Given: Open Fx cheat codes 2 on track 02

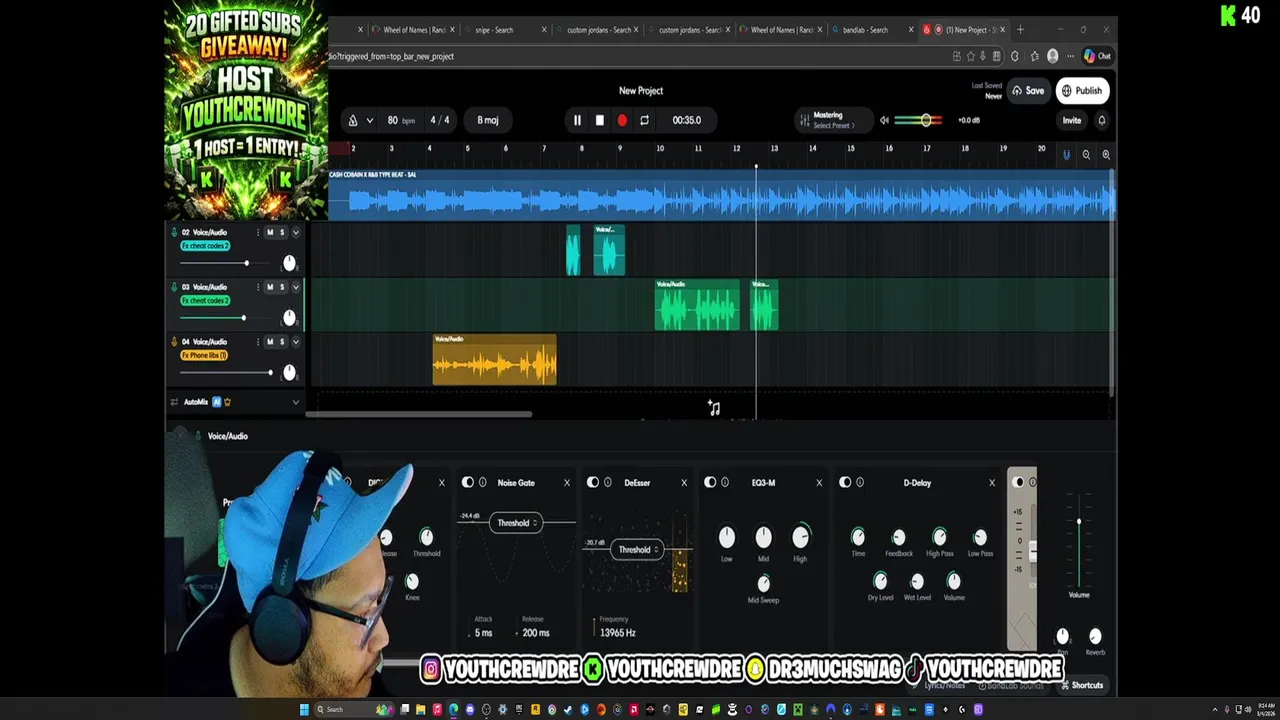Looking at the screenshot, I should (204, 246).
